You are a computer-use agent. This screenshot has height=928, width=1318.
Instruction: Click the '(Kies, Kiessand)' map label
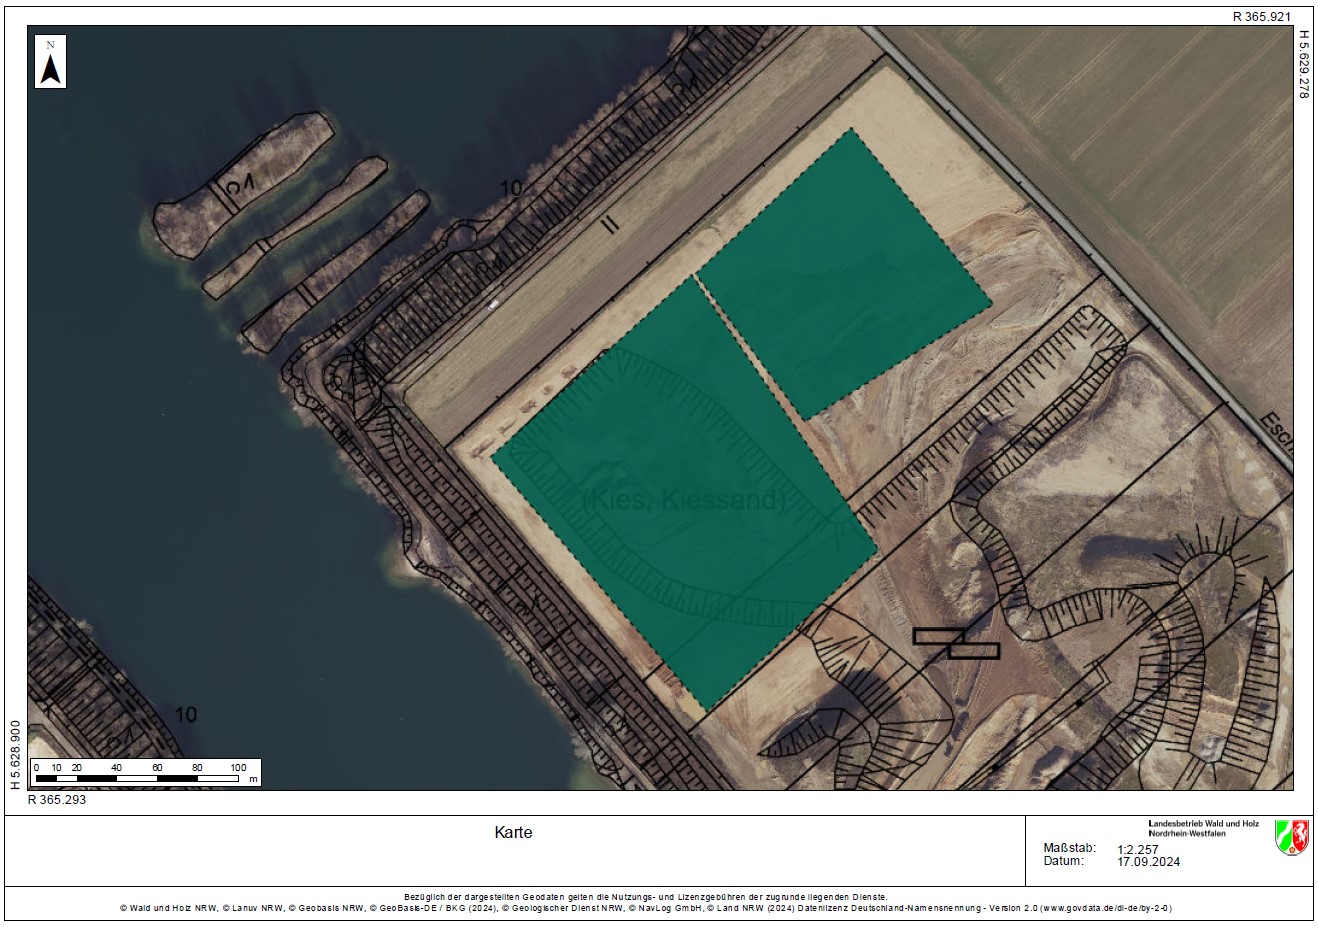[x=685, y=499]
